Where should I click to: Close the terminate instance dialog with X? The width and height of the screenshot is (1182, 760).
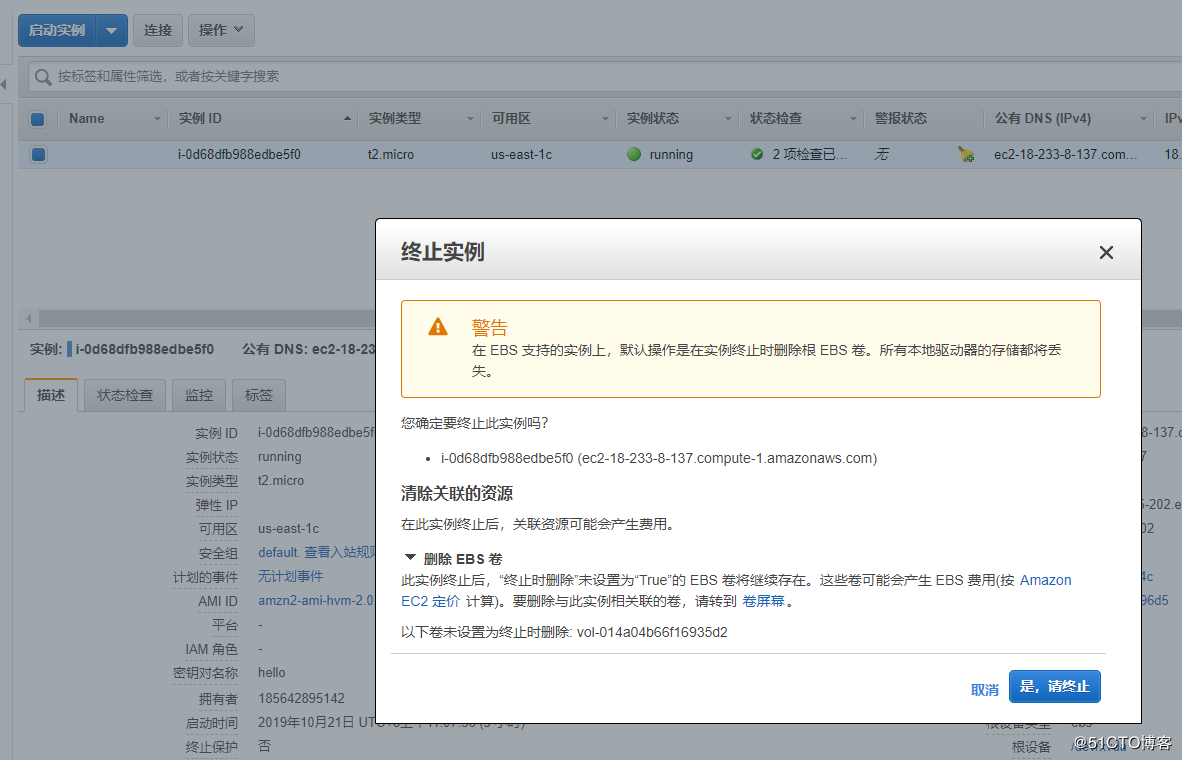[x=1106, y=253]
